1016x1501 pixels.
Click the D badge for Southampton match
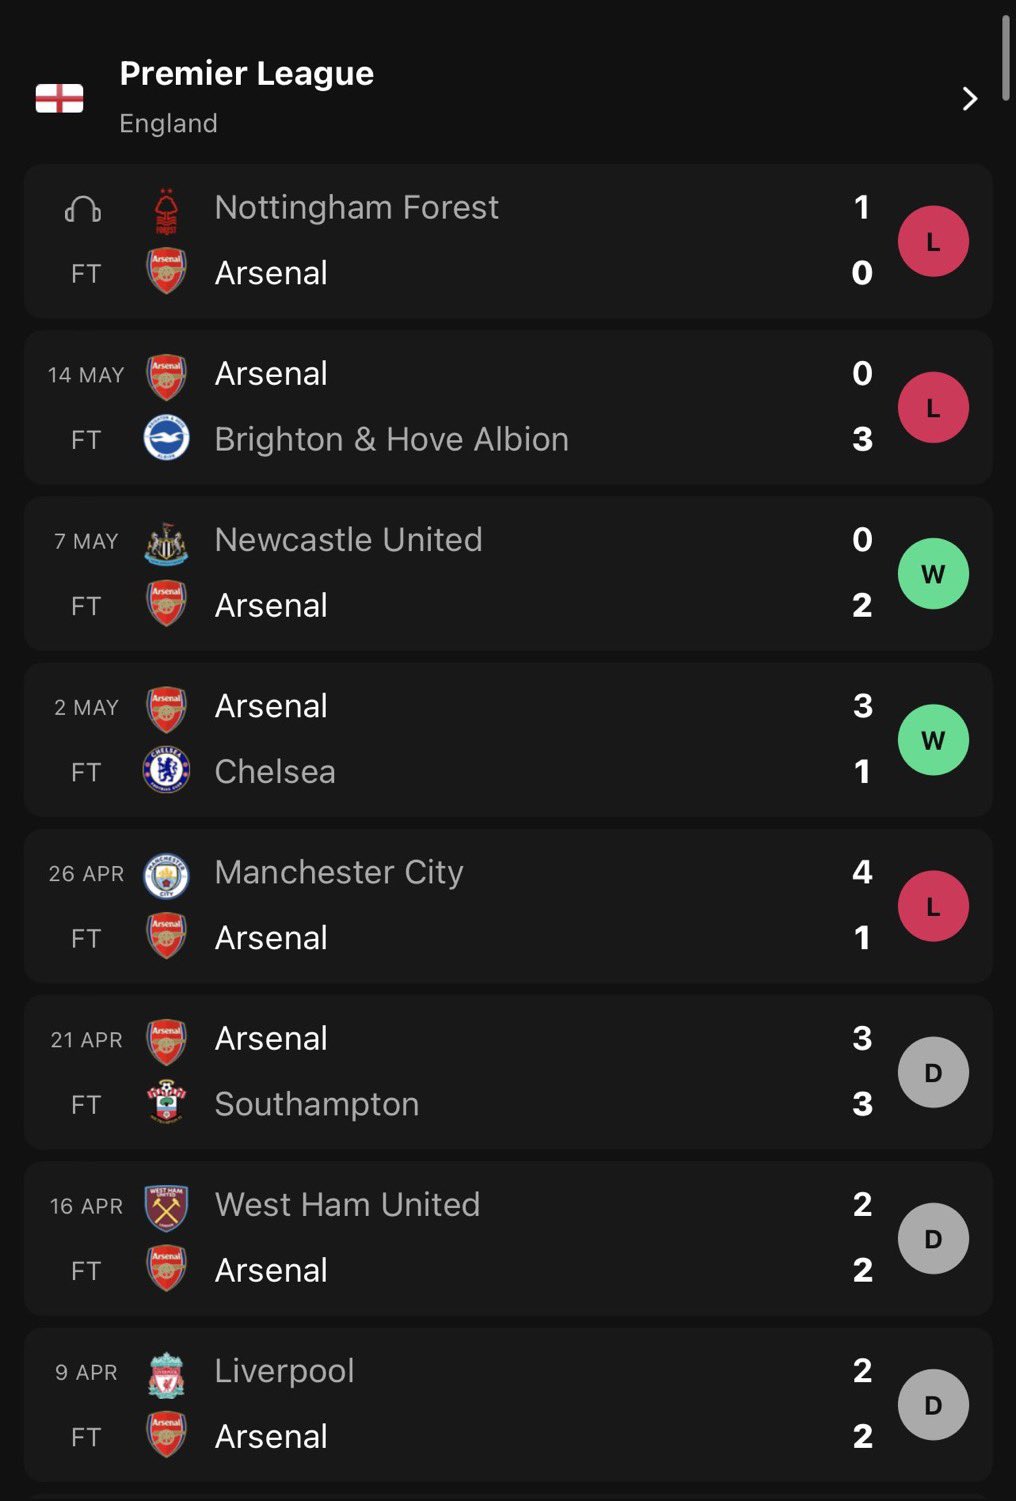[933, 1072]
